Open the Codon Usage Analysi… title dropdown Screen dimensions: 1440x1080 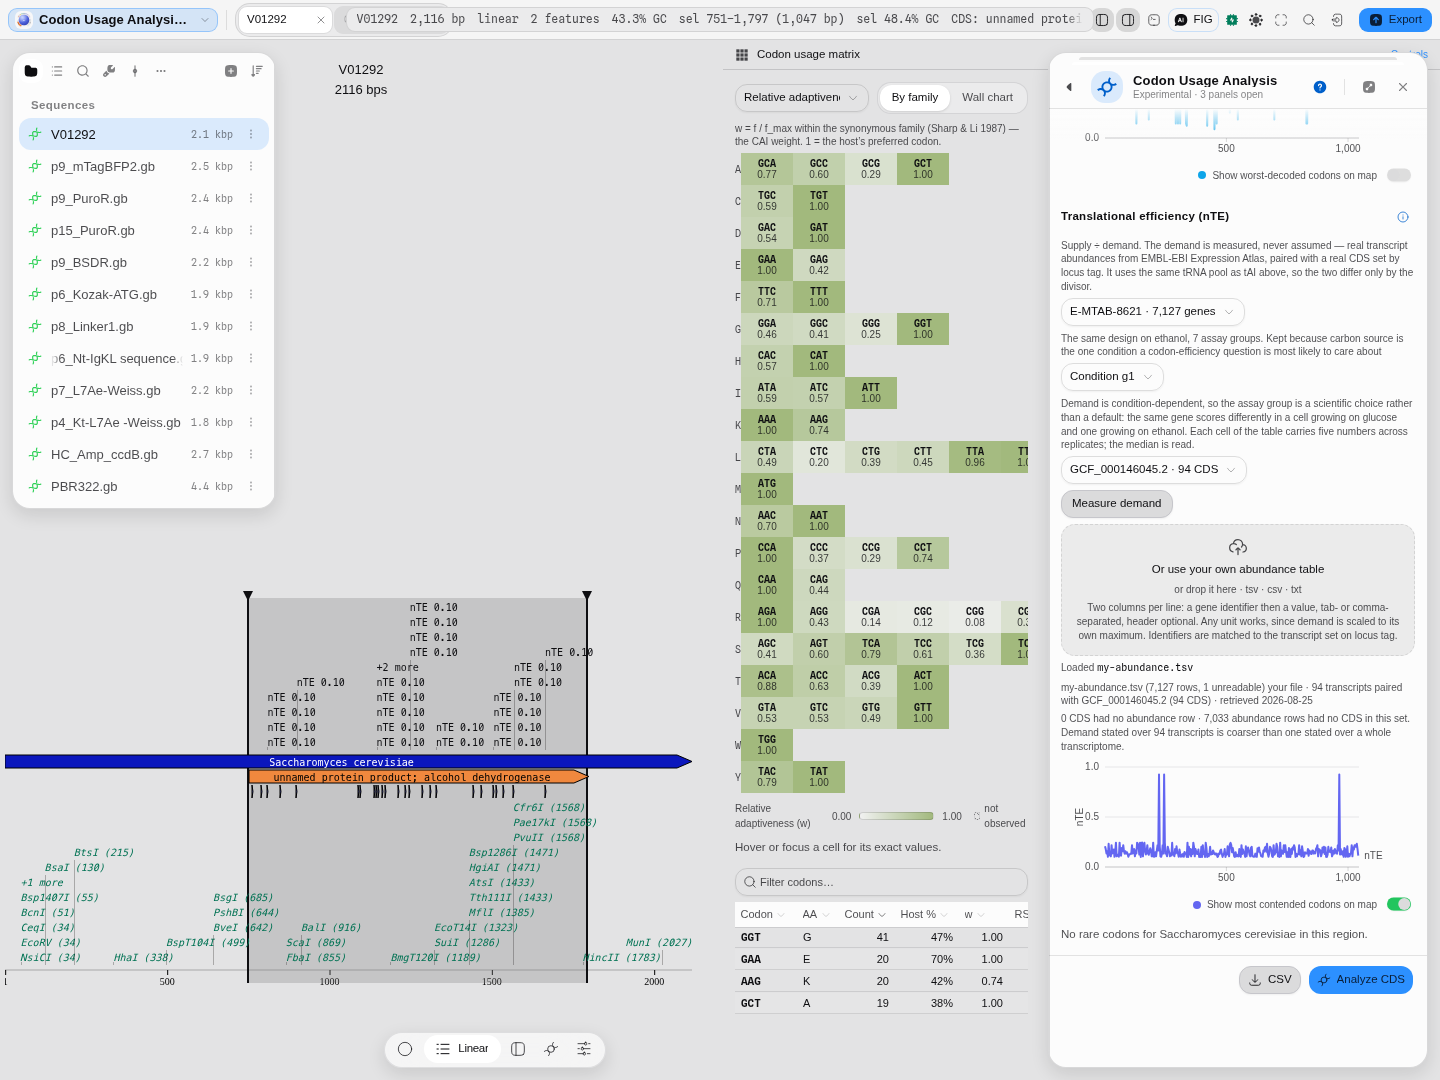point(113,20)
